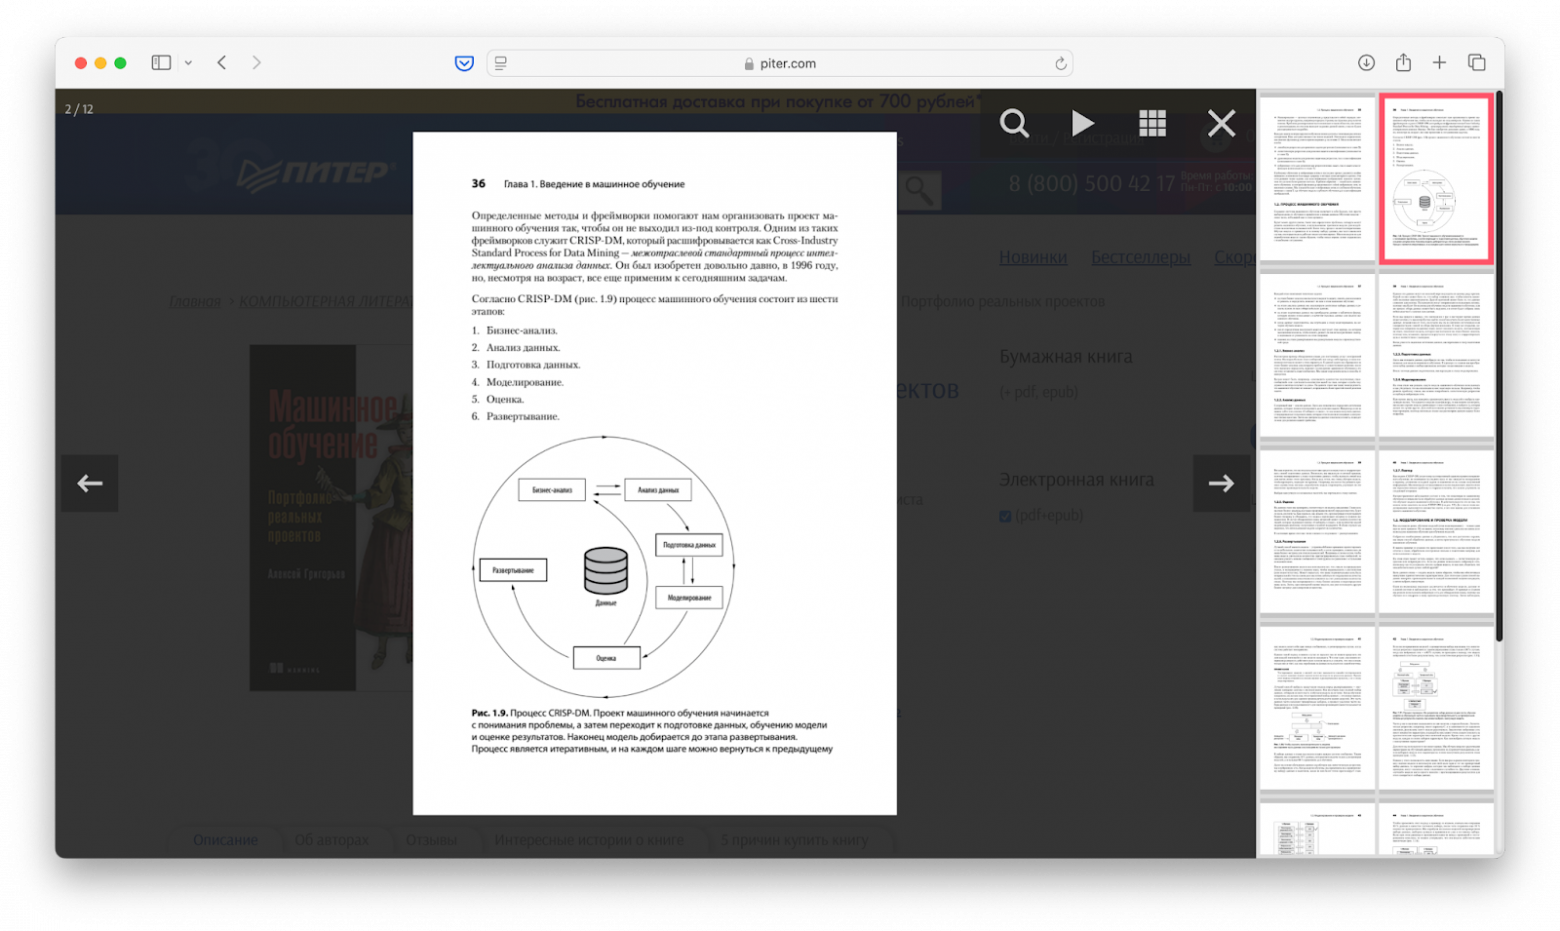Start the slideshow with the play button

point(1082,123)
